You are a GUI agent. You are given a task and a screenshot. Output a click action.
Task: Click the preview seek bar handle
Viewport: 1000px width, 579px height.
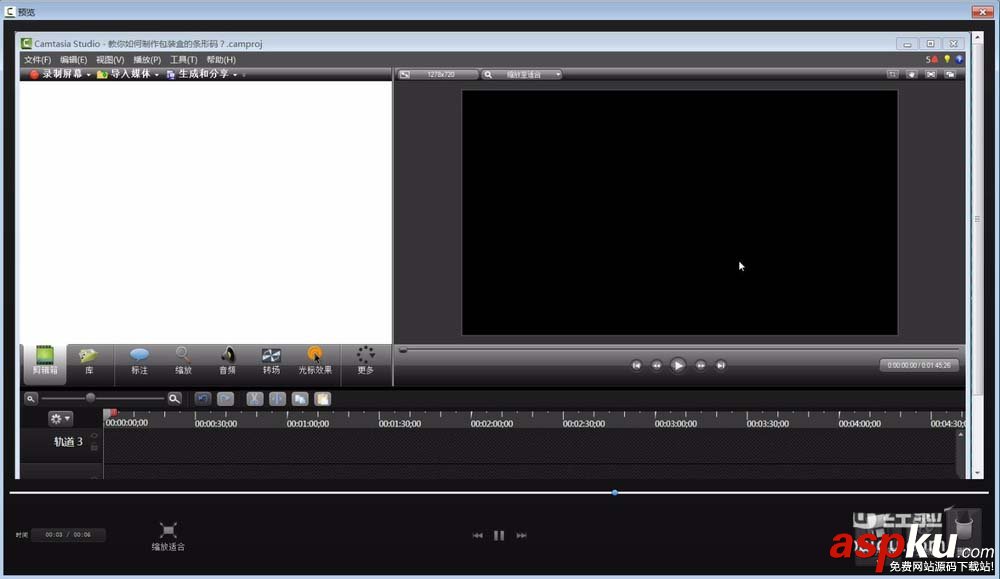click(x=403, y=349)
